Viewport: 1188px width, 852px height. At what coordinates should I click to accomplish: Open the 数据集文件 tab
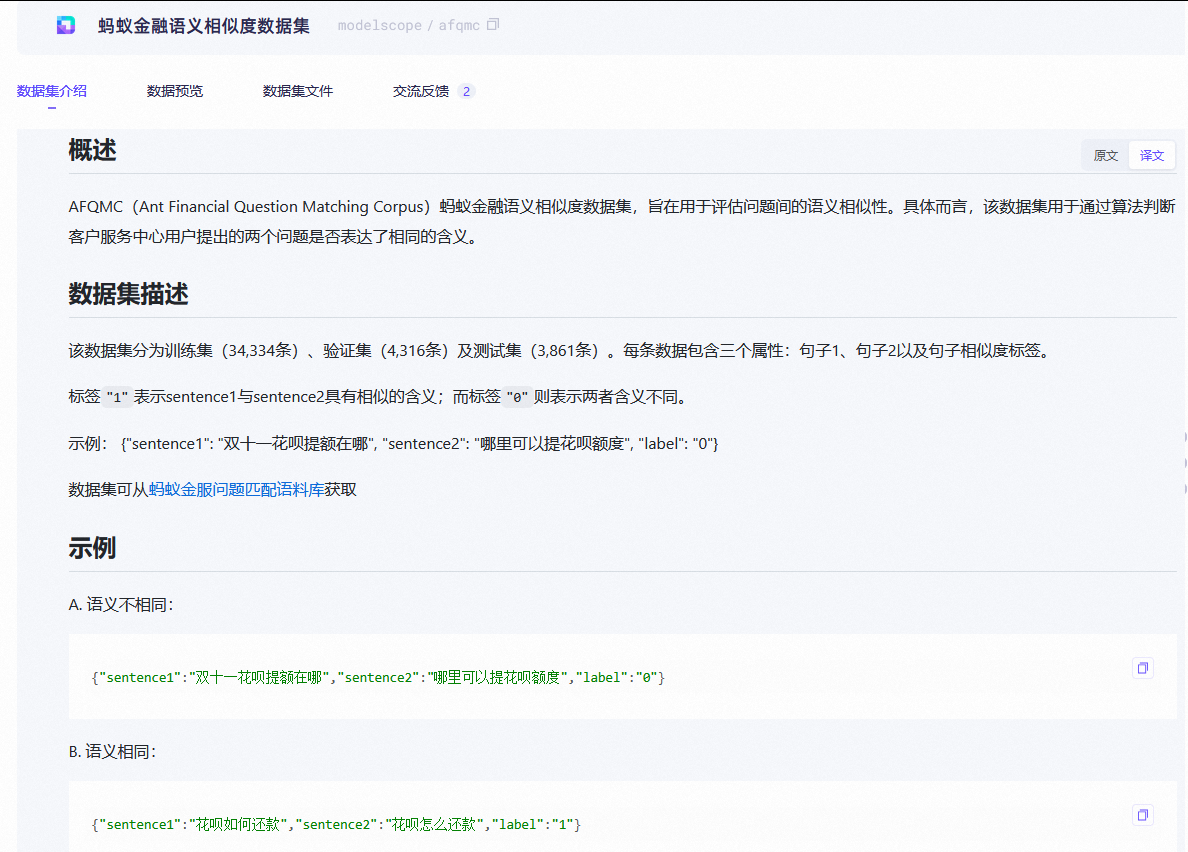[298, 91]
